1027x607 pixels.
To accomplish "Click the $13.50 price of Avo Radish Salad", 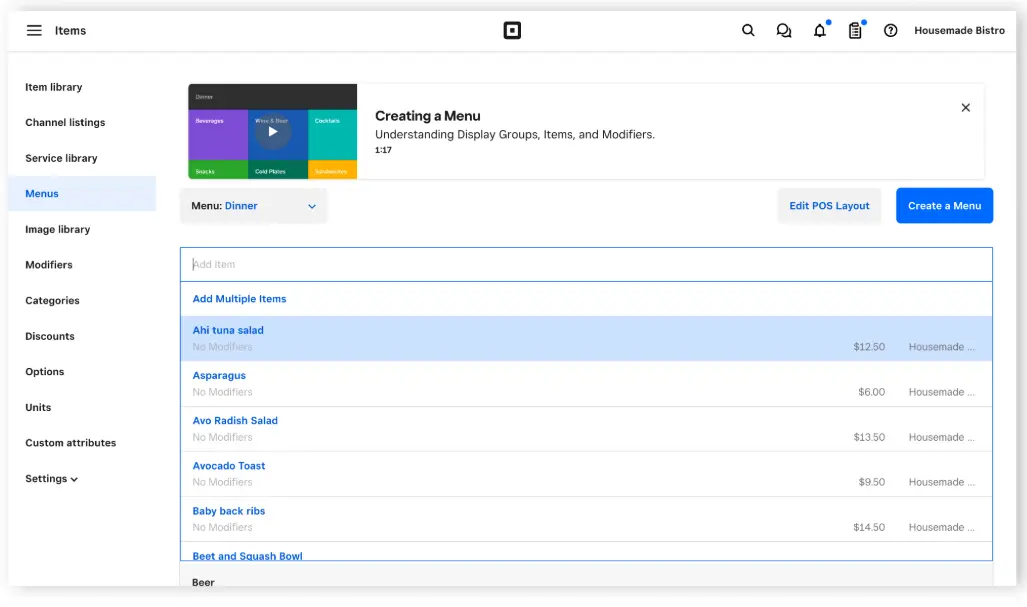I will (869, 437).
